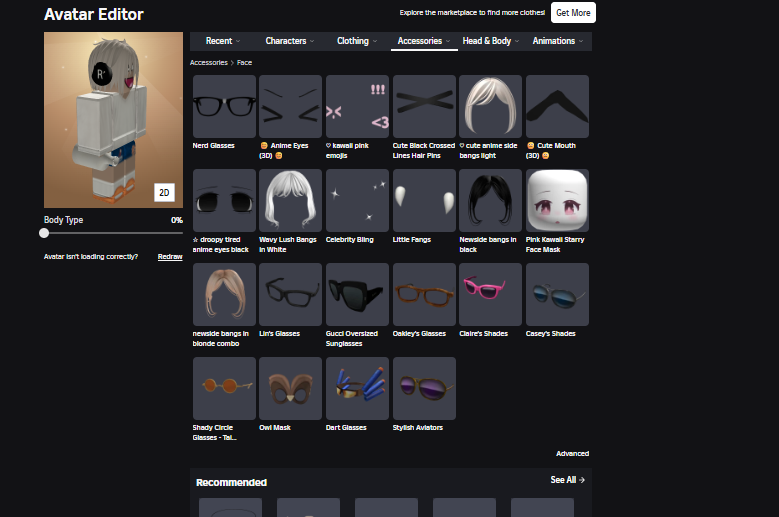Equip the Gucci Oversized Sunglasses
Screen dimensions: 779x517
[357, 295]
